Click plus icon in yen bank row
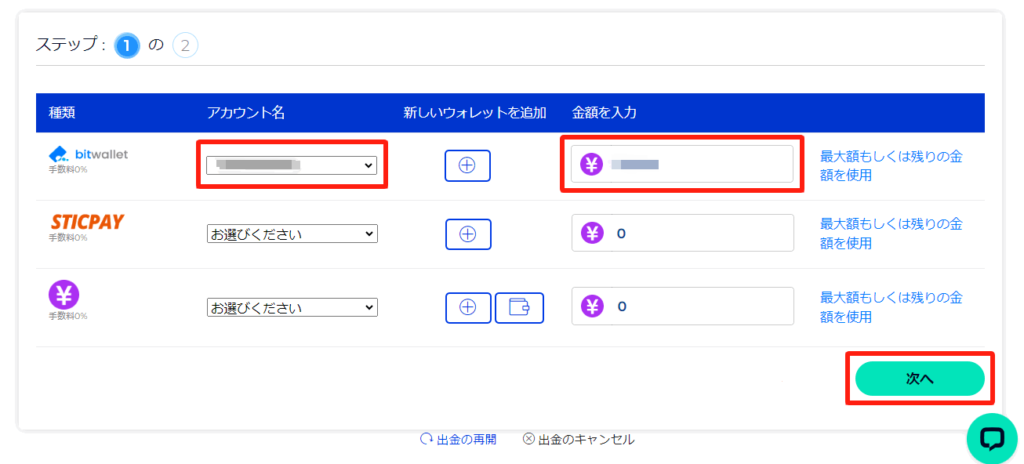 [x=467, y=307]
